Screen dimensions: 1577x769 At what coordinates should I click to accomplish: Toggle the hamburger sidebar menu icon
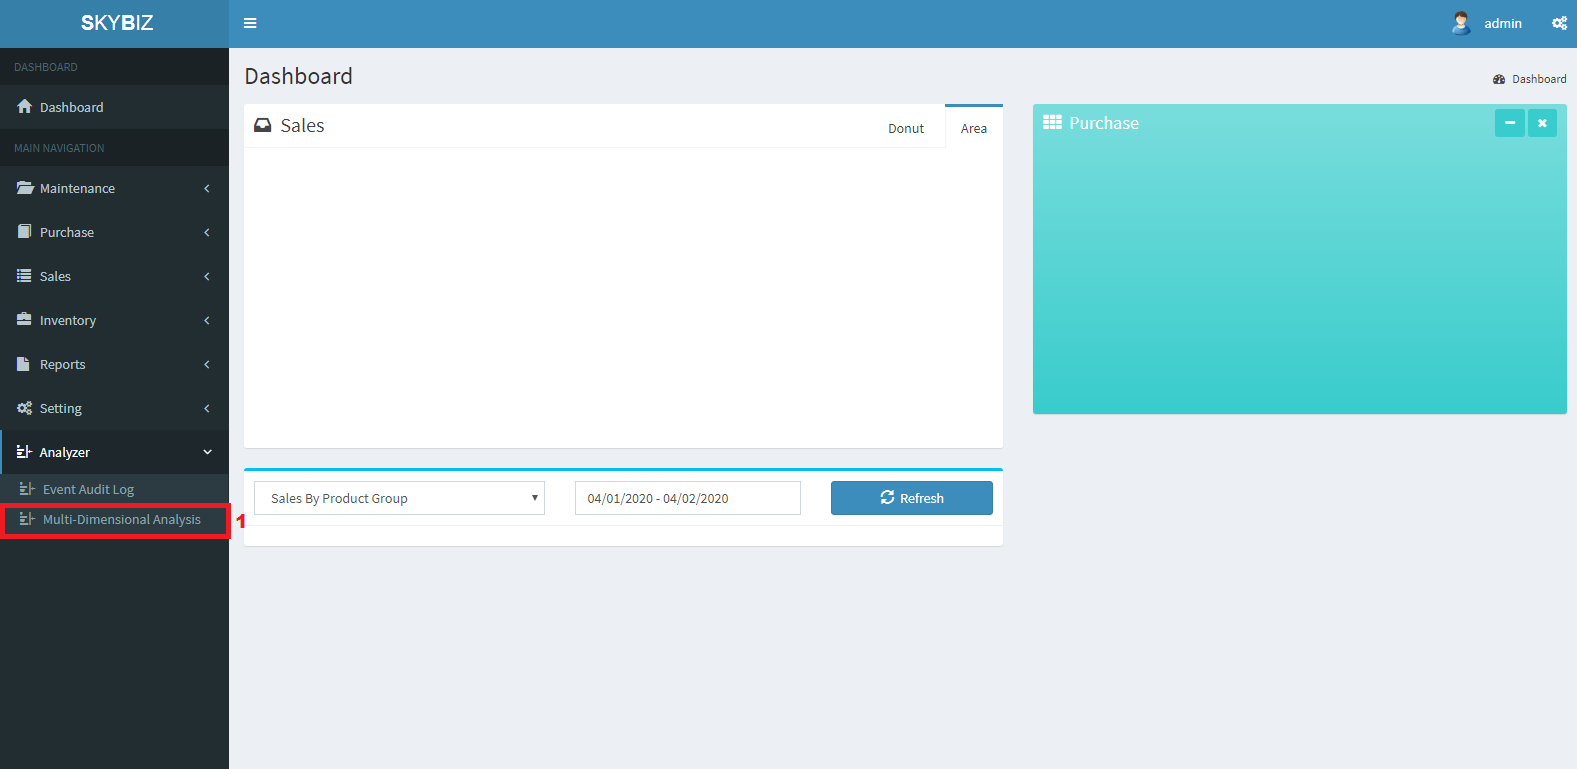[250, 23]
